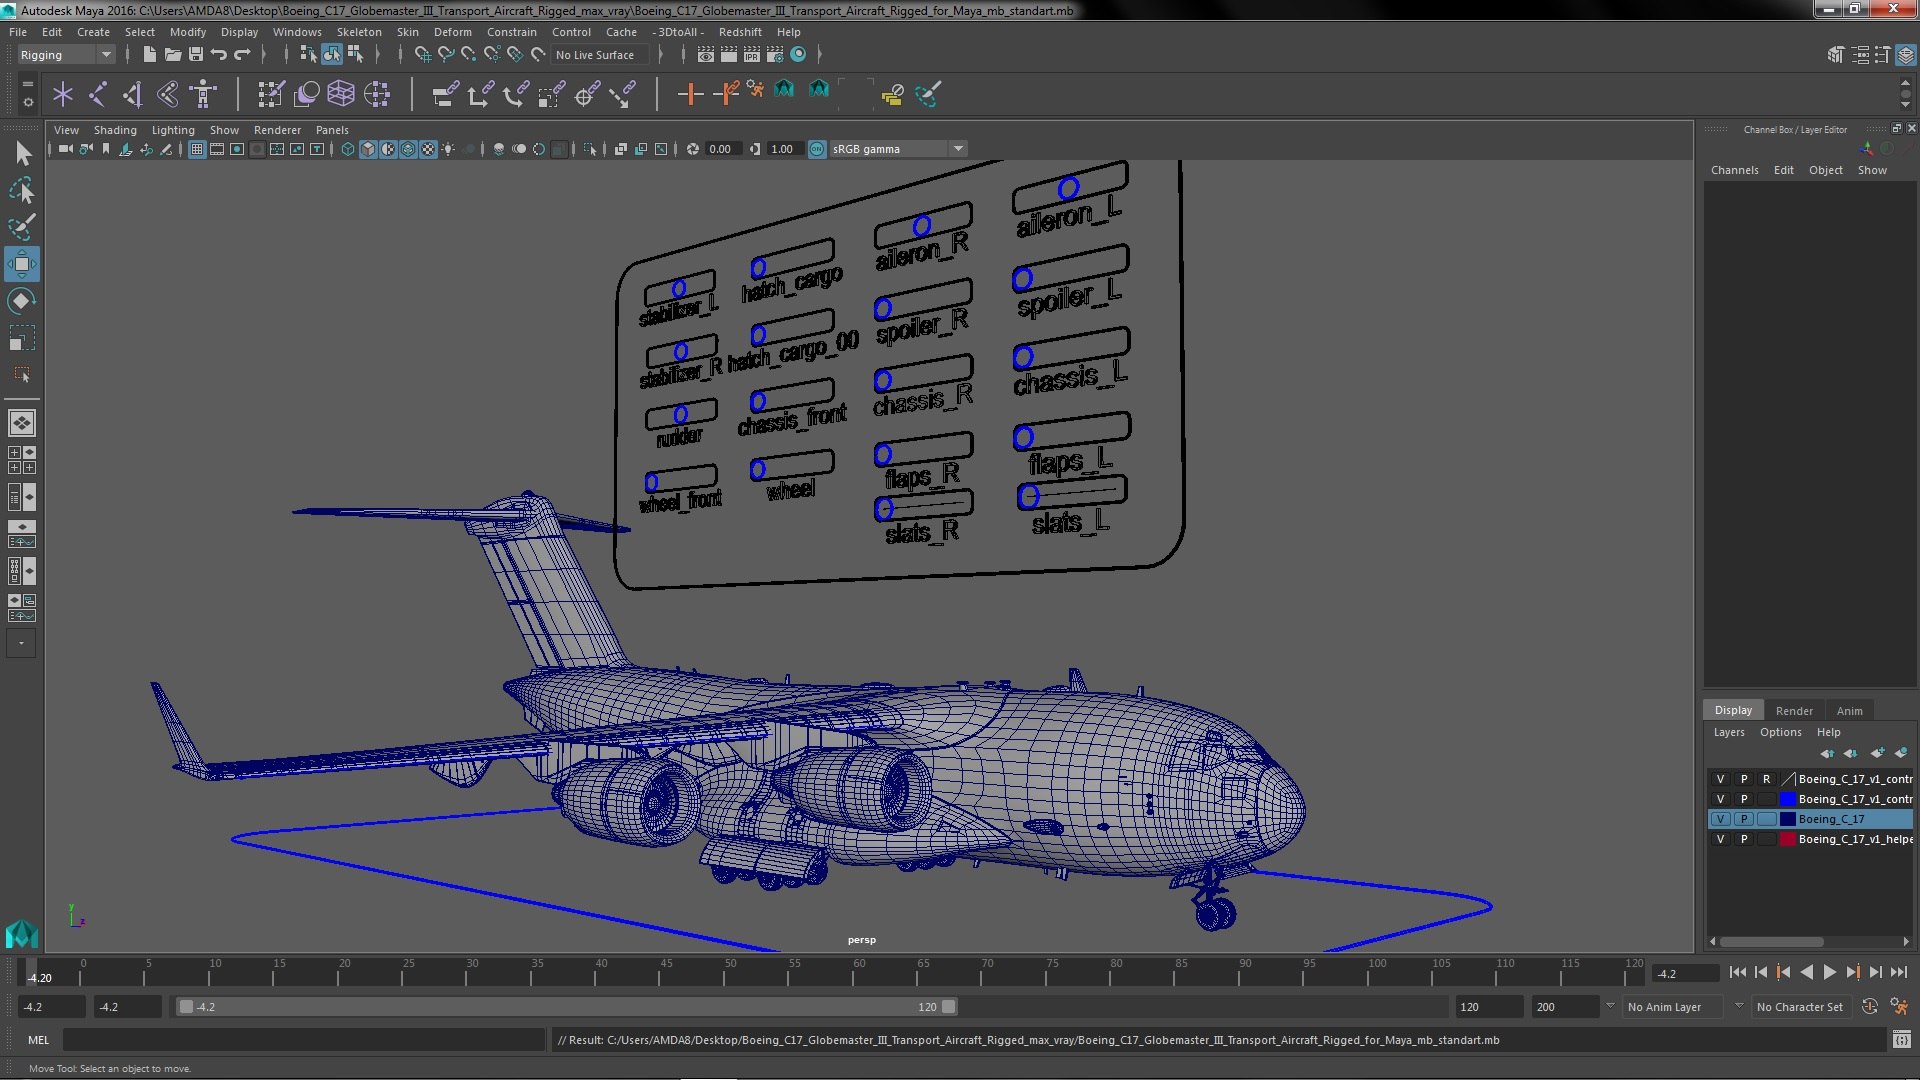Screen dimensions: 1920x1080
Task: Open the Redshift menu
Action: pos(740,32)
